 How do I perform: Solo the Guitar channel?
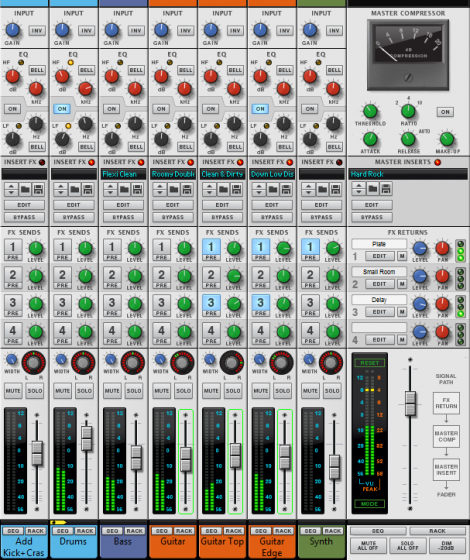184,391
